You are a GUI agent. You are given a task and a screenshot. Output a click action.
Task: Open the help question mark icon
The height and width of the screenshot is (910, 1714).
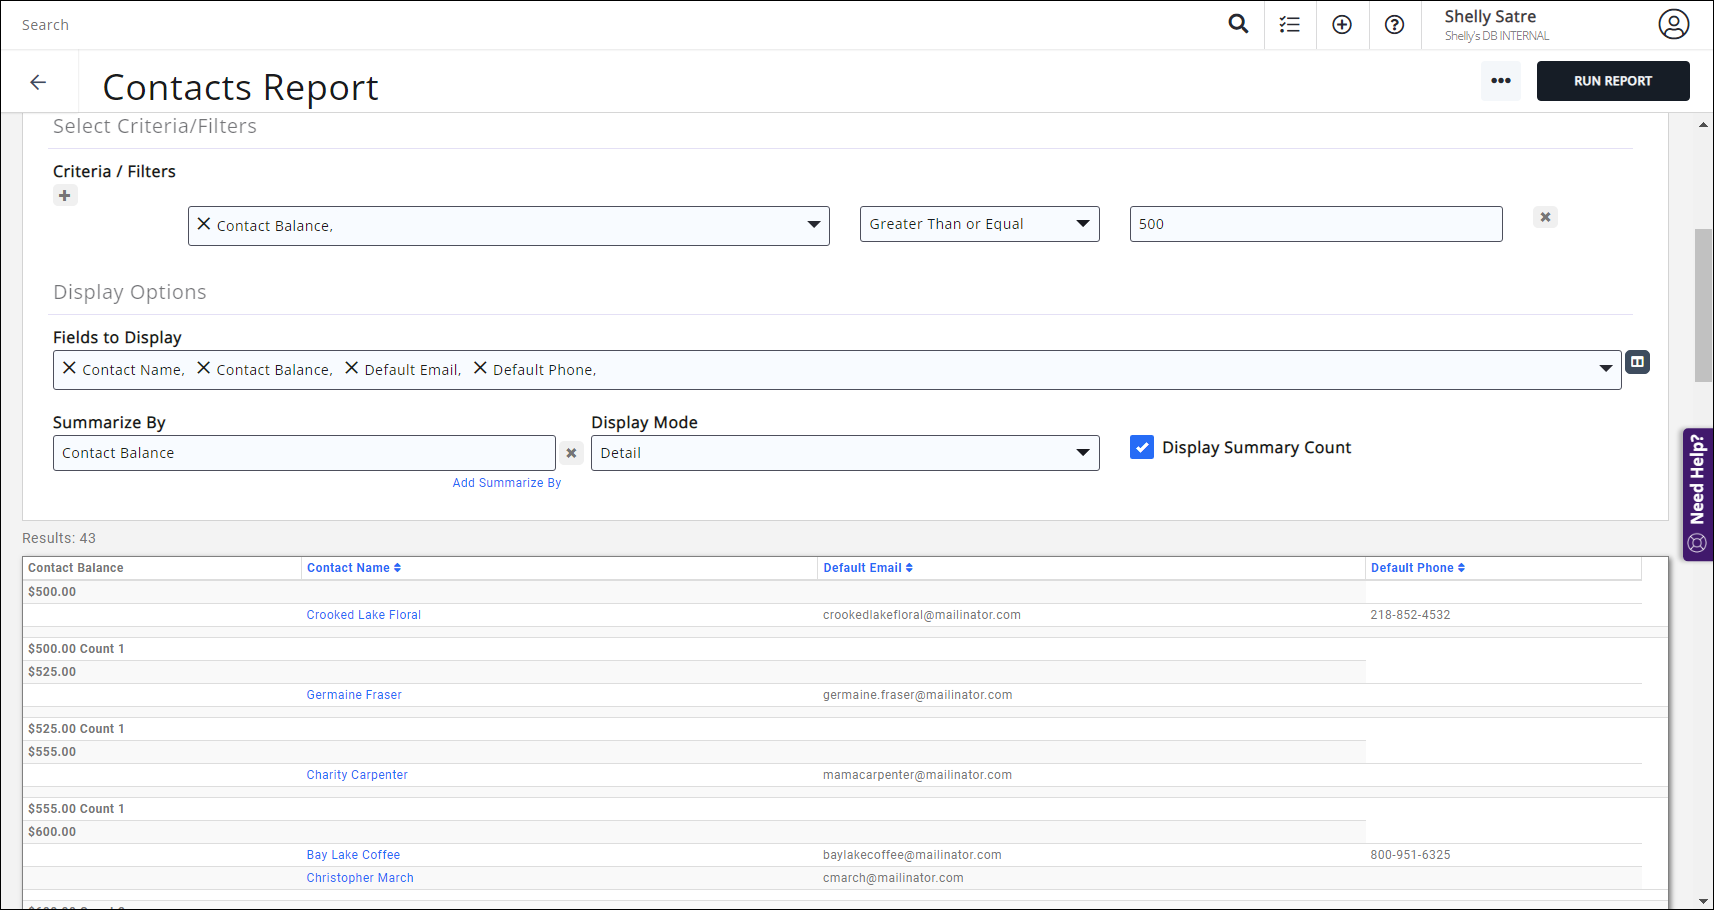(x=1394, y=24)
